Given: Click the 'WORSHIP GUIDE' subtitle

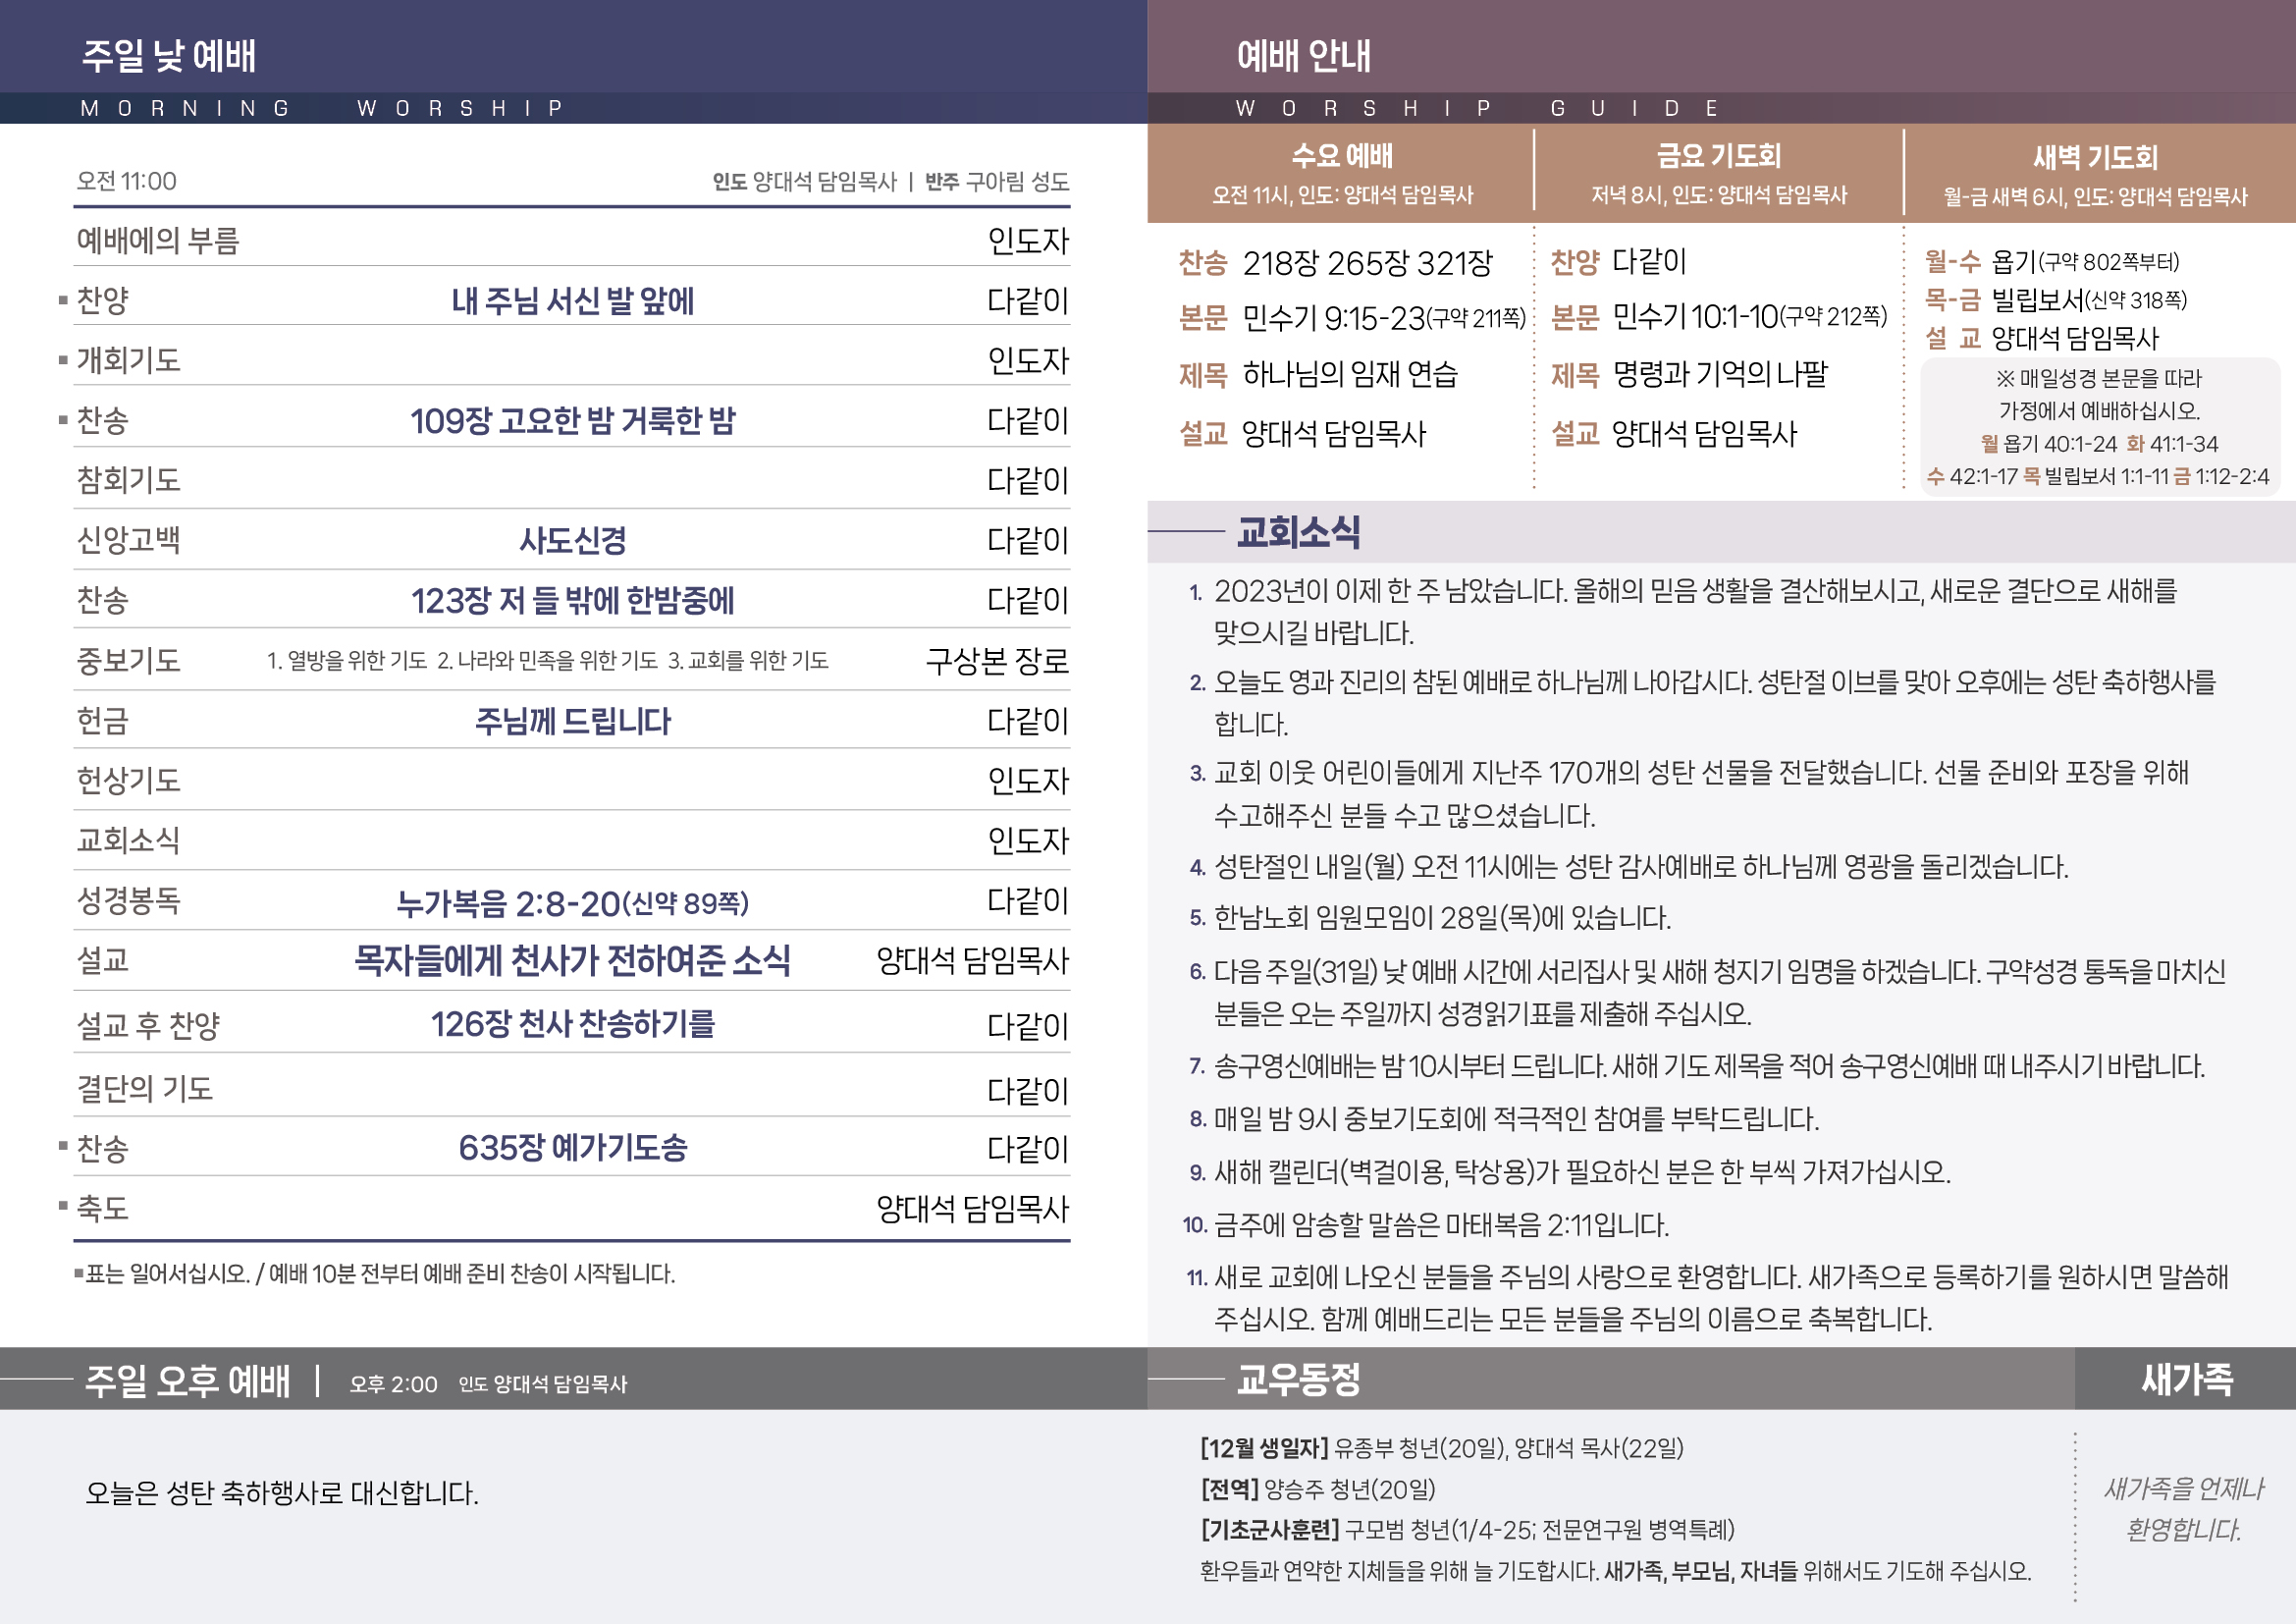Looking at the screenshot, I should pos(1478,108).
